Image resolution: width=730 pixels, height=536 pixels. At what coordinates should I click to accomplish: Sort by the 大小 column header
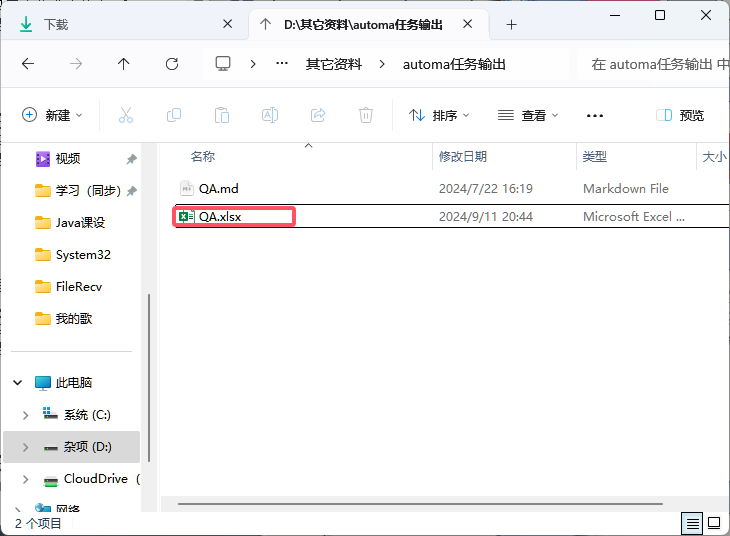pyautogui.click(x=714, y=156)
